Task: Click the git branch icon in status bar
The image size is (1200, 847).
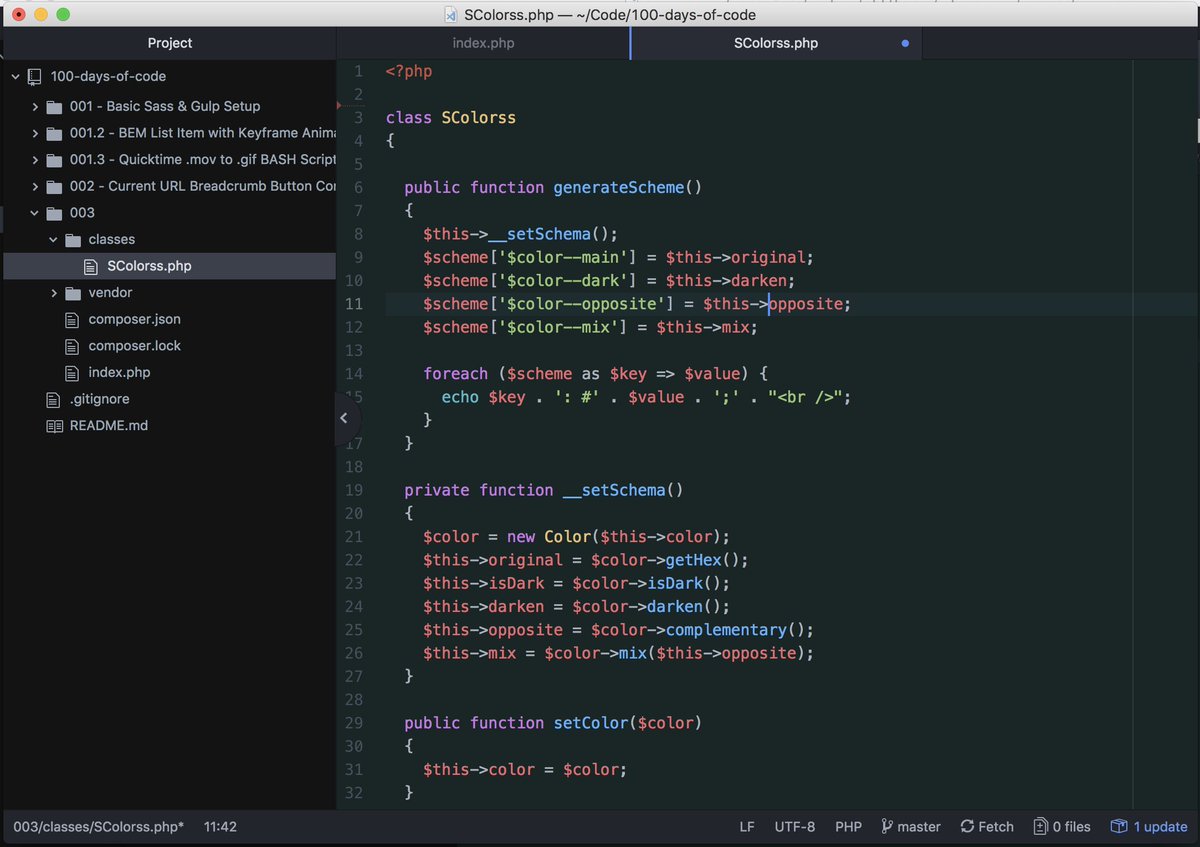Action: [x=887, y=827]
